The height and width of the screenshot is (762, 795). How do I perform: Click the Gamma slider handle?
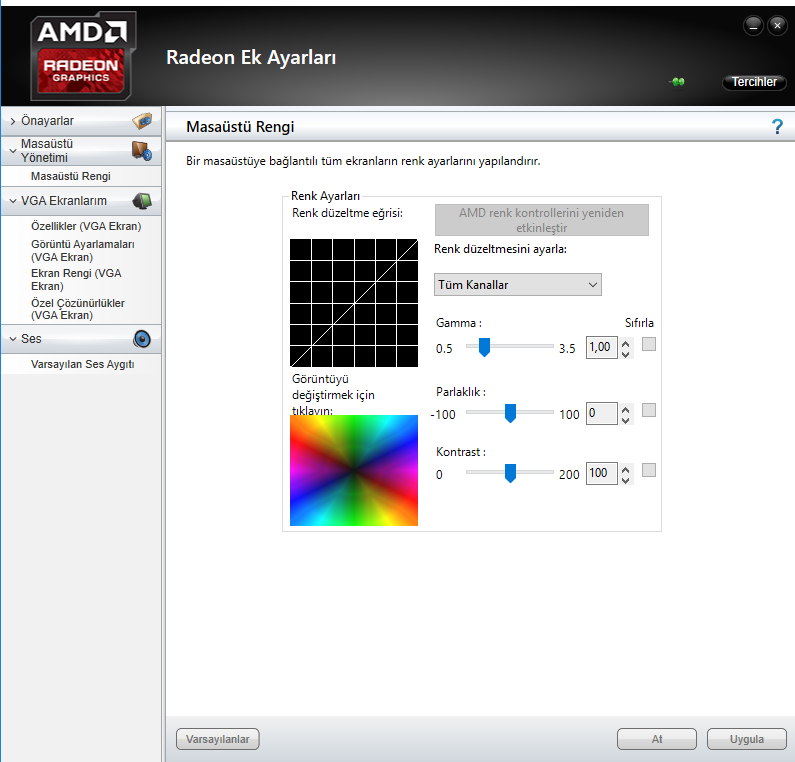tap(484, 347)
